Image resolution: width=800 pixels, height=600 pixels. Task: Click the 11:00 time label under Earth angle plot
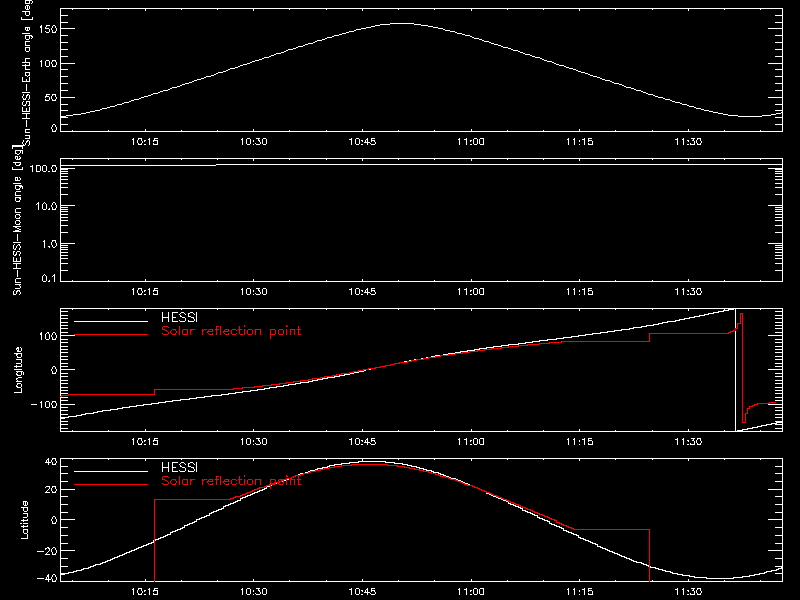471,142
